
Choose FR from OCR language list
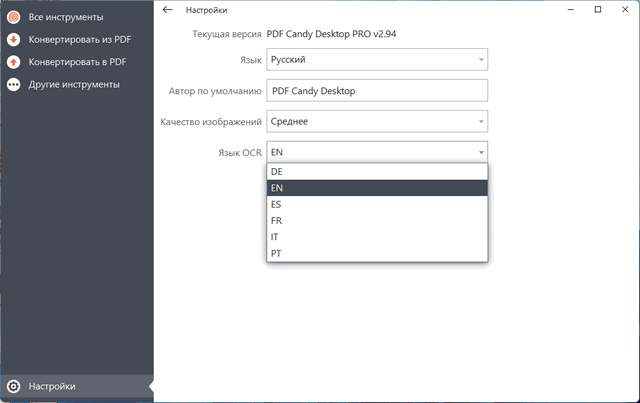click(x=377, y=220)
